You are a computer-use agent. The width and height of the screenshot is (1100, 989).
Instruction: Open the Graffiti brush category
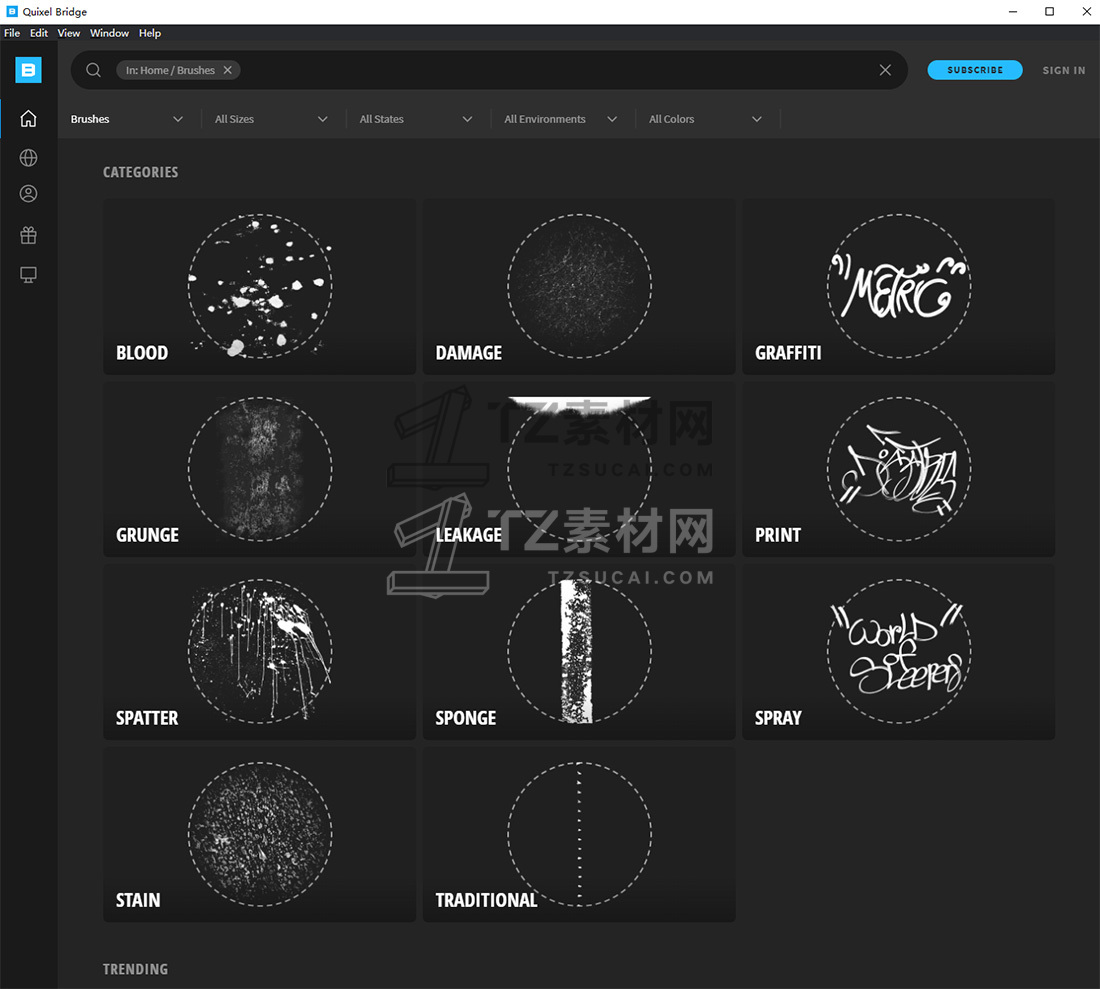tap(899, 286)
